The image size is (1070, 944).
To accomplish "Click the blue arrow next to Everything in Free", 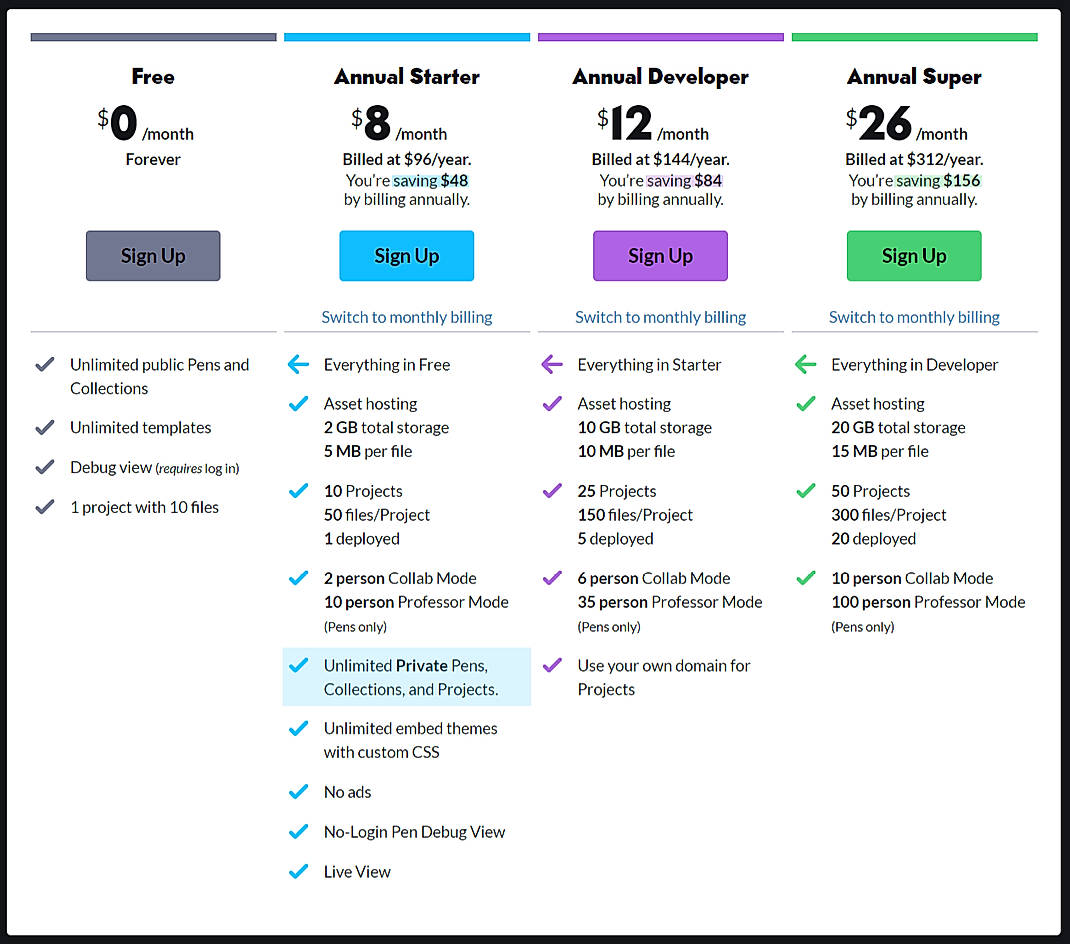I will (298, 364).
